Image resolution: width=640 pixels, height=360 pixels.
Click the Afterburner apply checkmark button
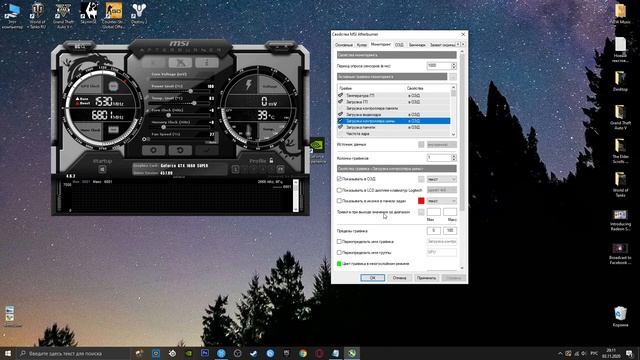tap(206, 150)
